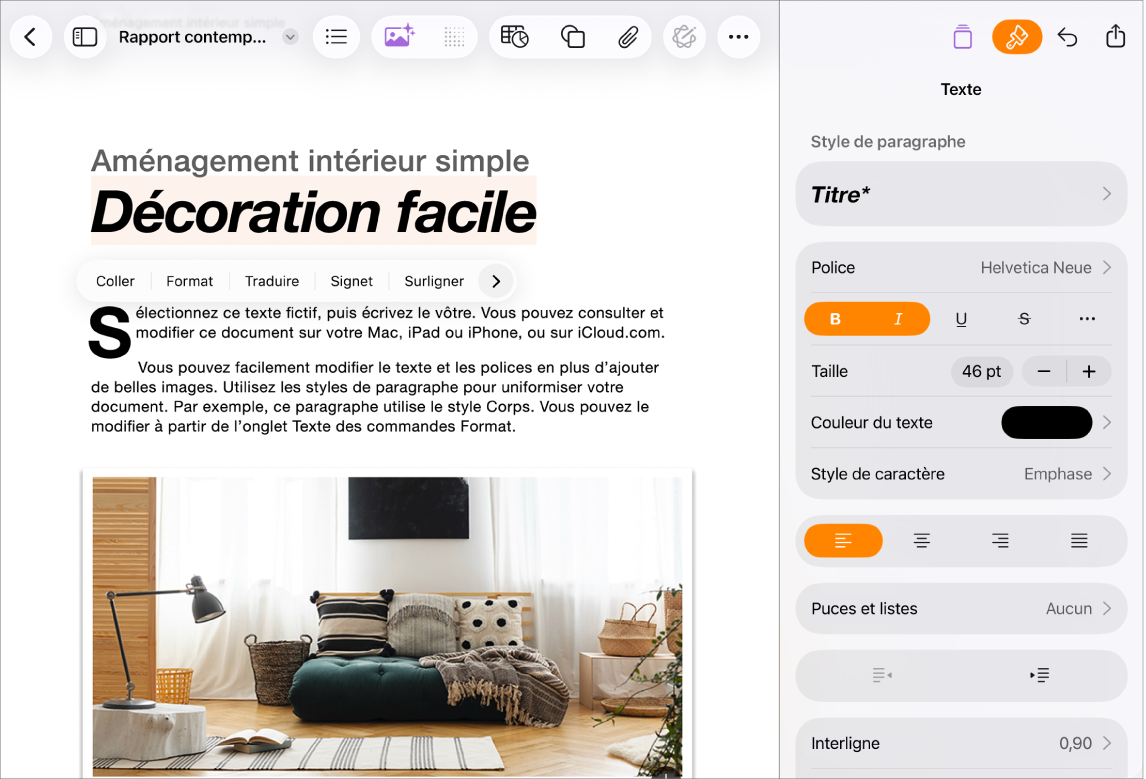The image size is (1146, 779).
Task: Insert a table with the table icon
Action: pos(515,37)
